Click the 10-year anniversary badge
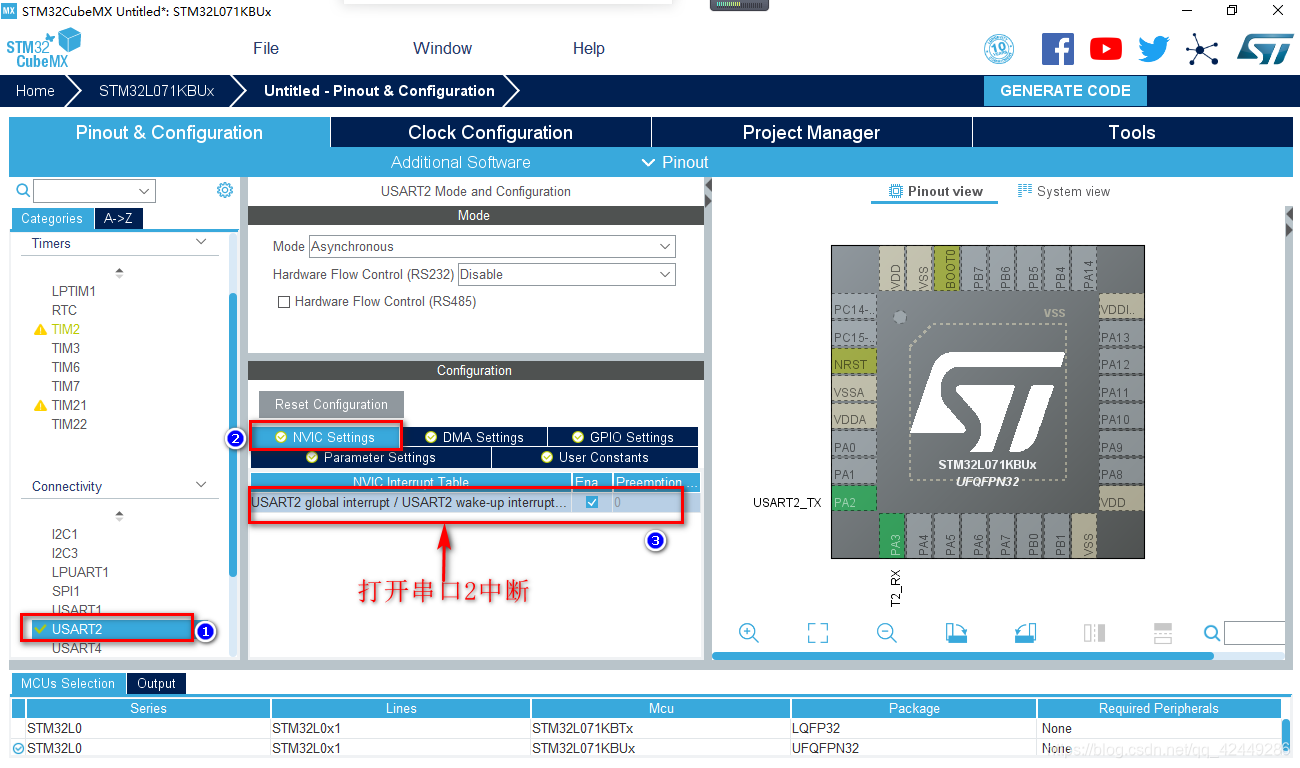The image size is (1300, 768). click(x=999, y=48)
